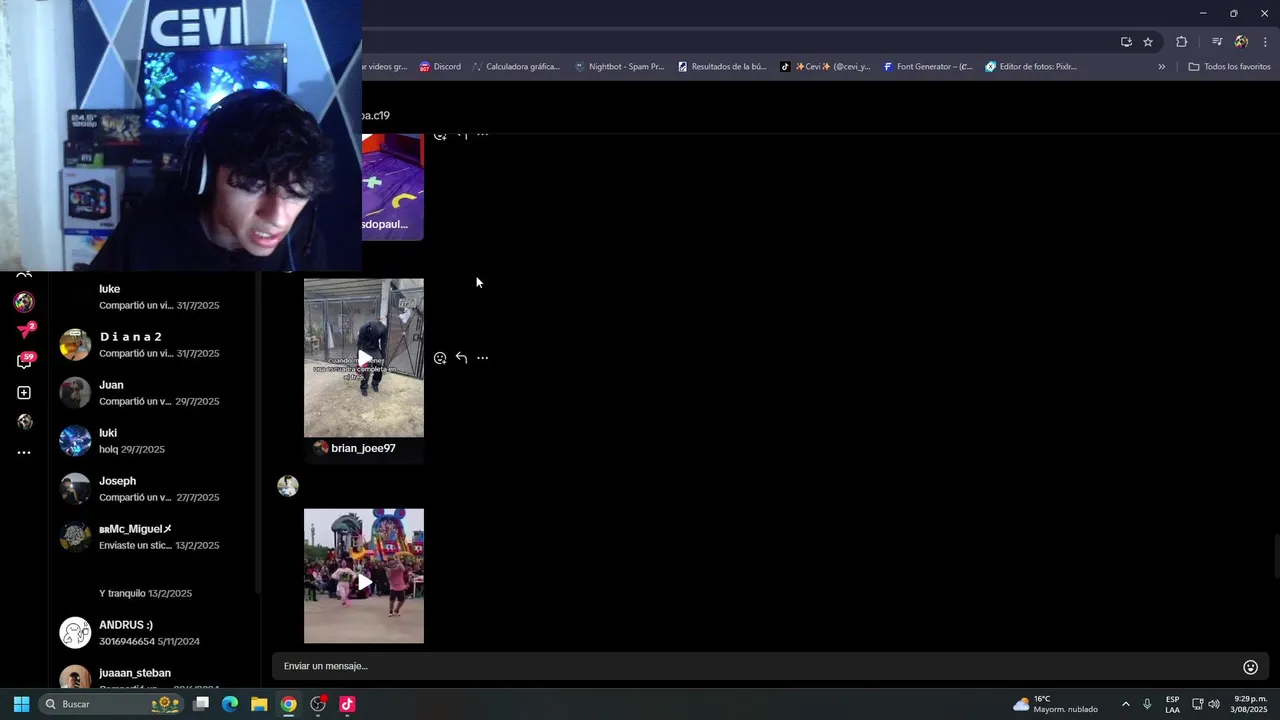Open the Cevi (@cevi_y... TikTok bookmark
This screenshot has height=720, width=1280.
[825, 67]
